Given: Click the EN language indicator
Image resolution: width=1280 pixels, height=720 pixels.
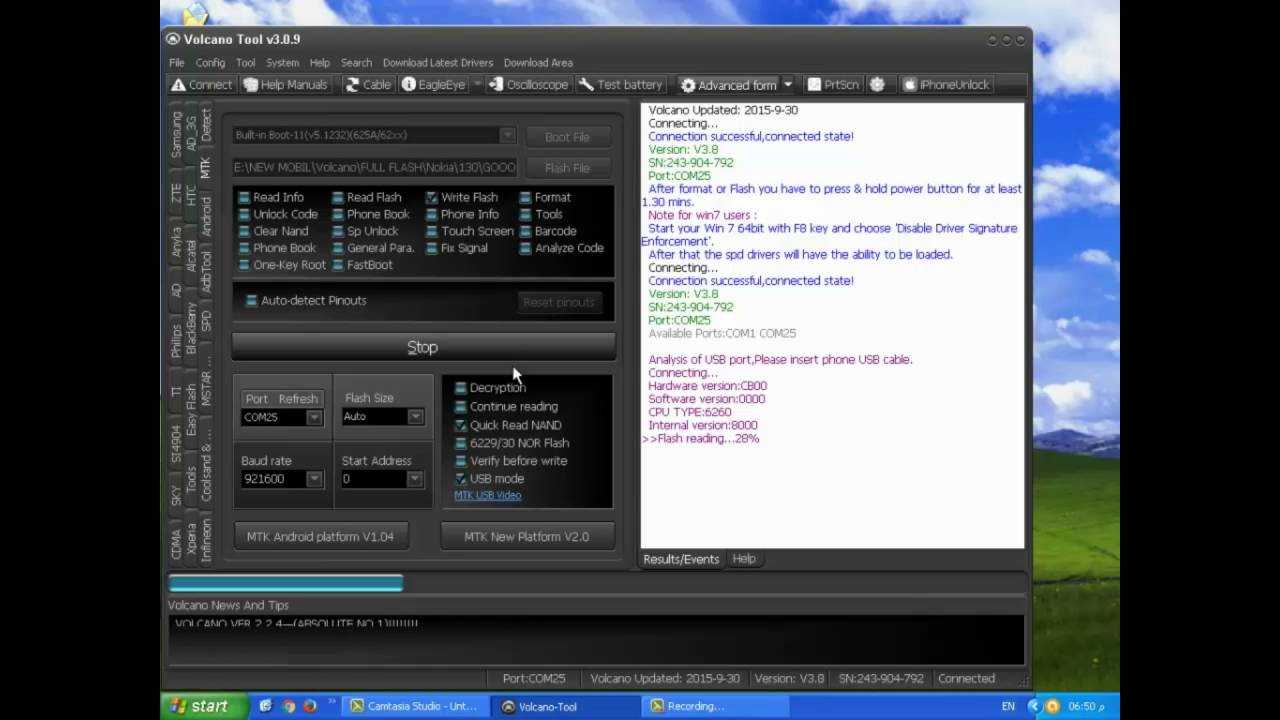Looking at the screenshot, I should tap(1008, 706).
